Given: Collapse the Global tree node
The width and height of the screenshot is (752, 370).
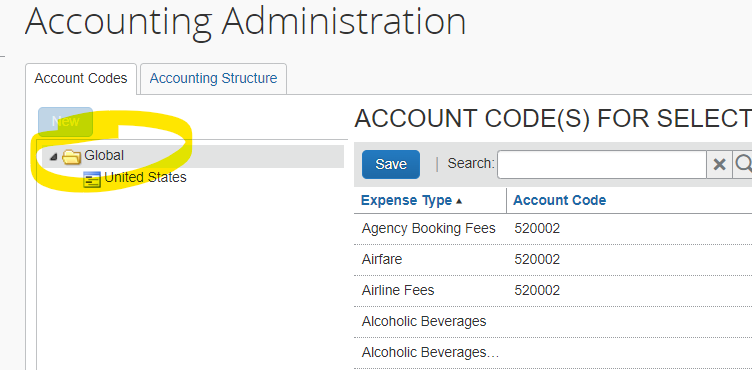Looking at the screenshot, I should [x=53, y=157].
